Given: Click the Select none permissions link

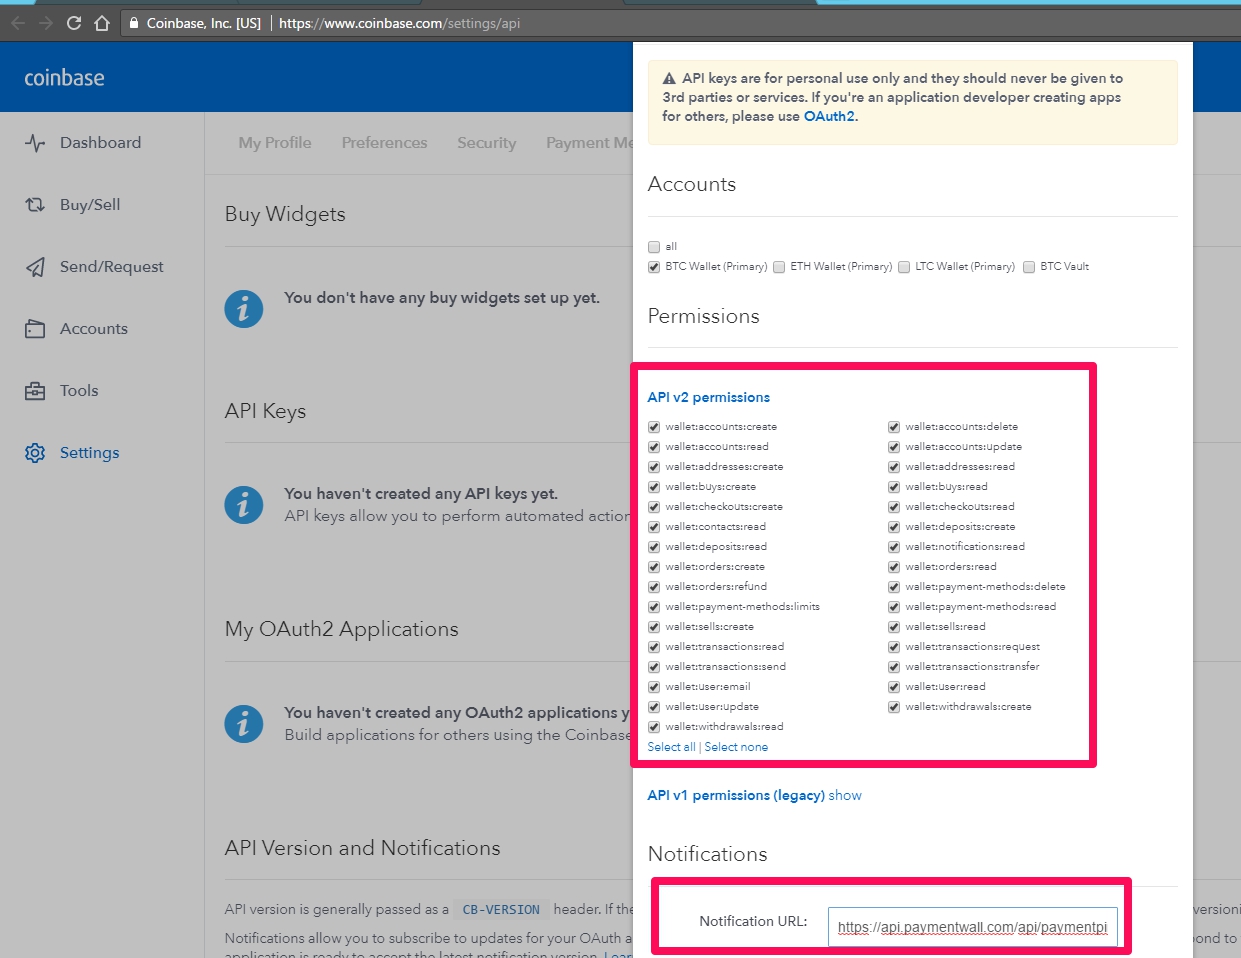Looking at the screenshot, I should (736, 747).
